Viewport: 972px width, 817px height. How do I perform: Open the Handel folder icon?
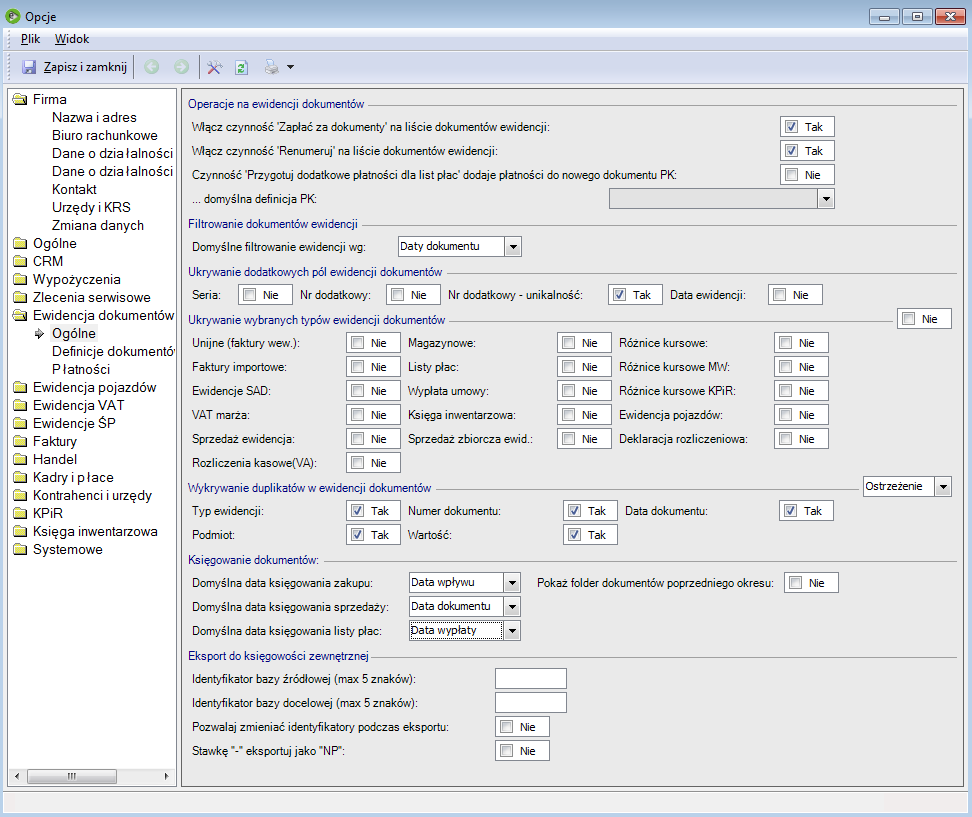coord(20,459)
